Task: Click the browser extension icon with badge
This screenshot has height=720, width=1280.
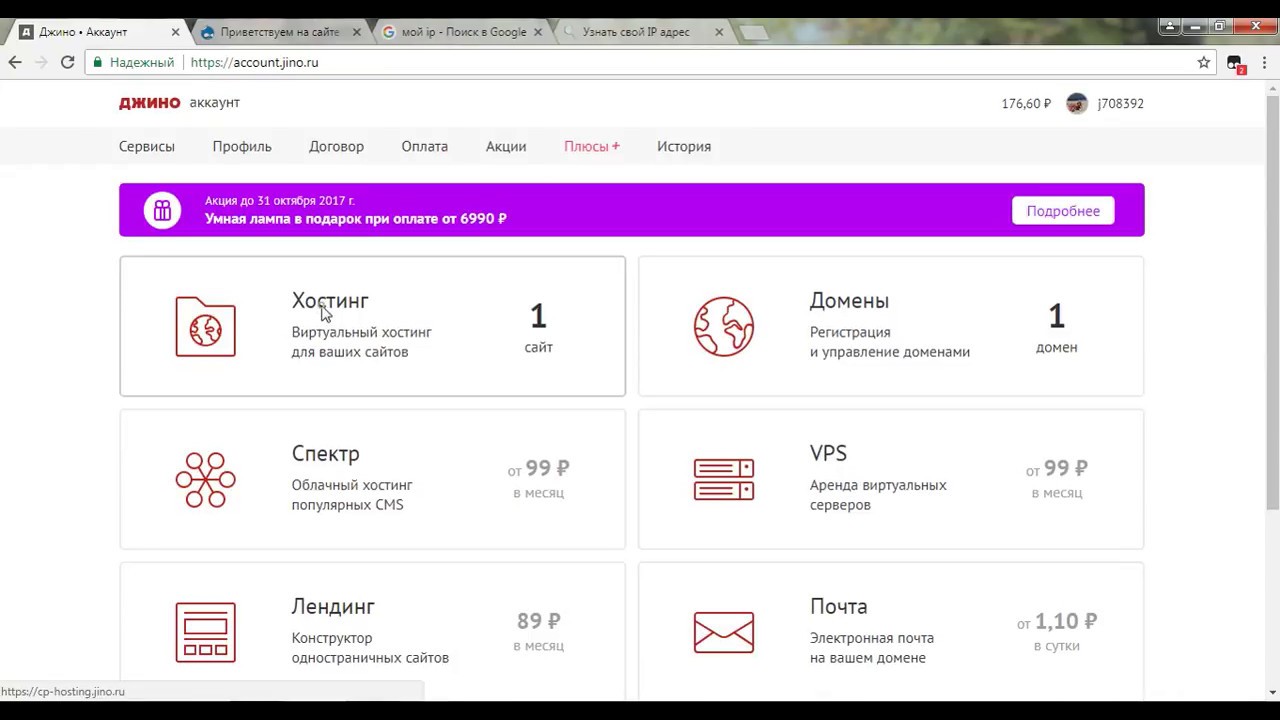Action: tap(1235, 63)
